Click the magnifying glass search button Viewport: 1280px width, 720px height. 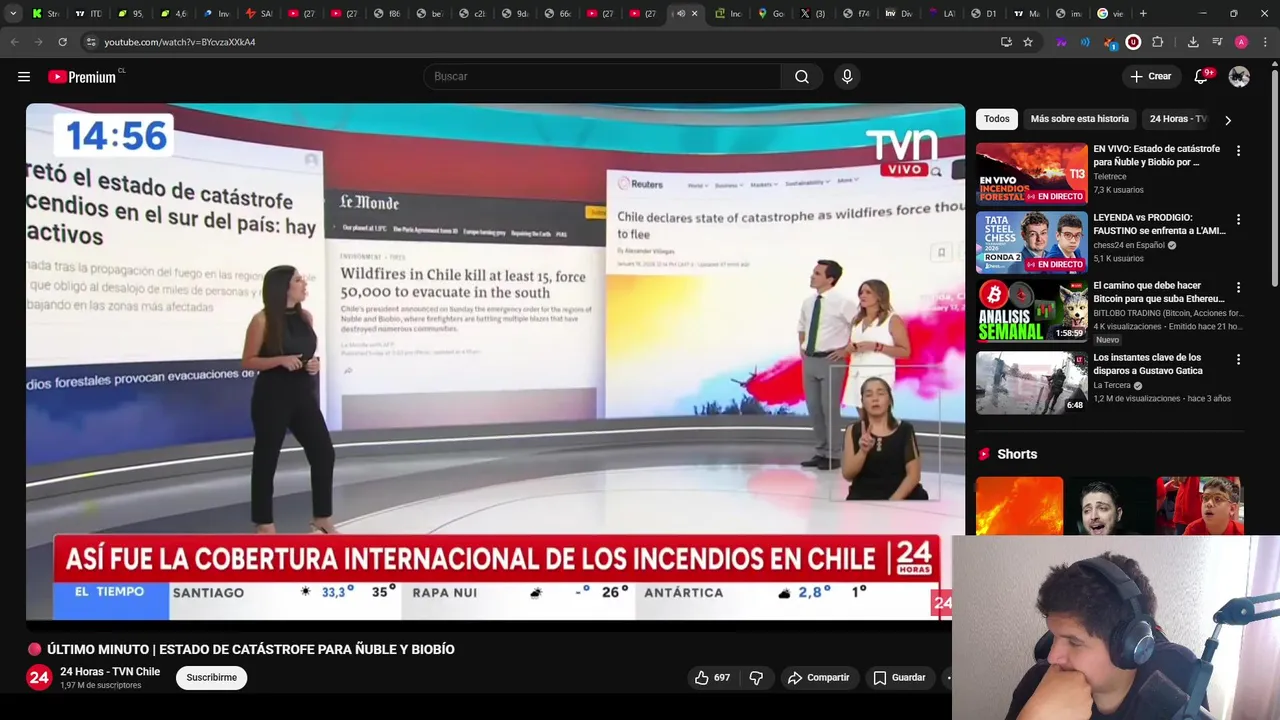tap(802, 76)
